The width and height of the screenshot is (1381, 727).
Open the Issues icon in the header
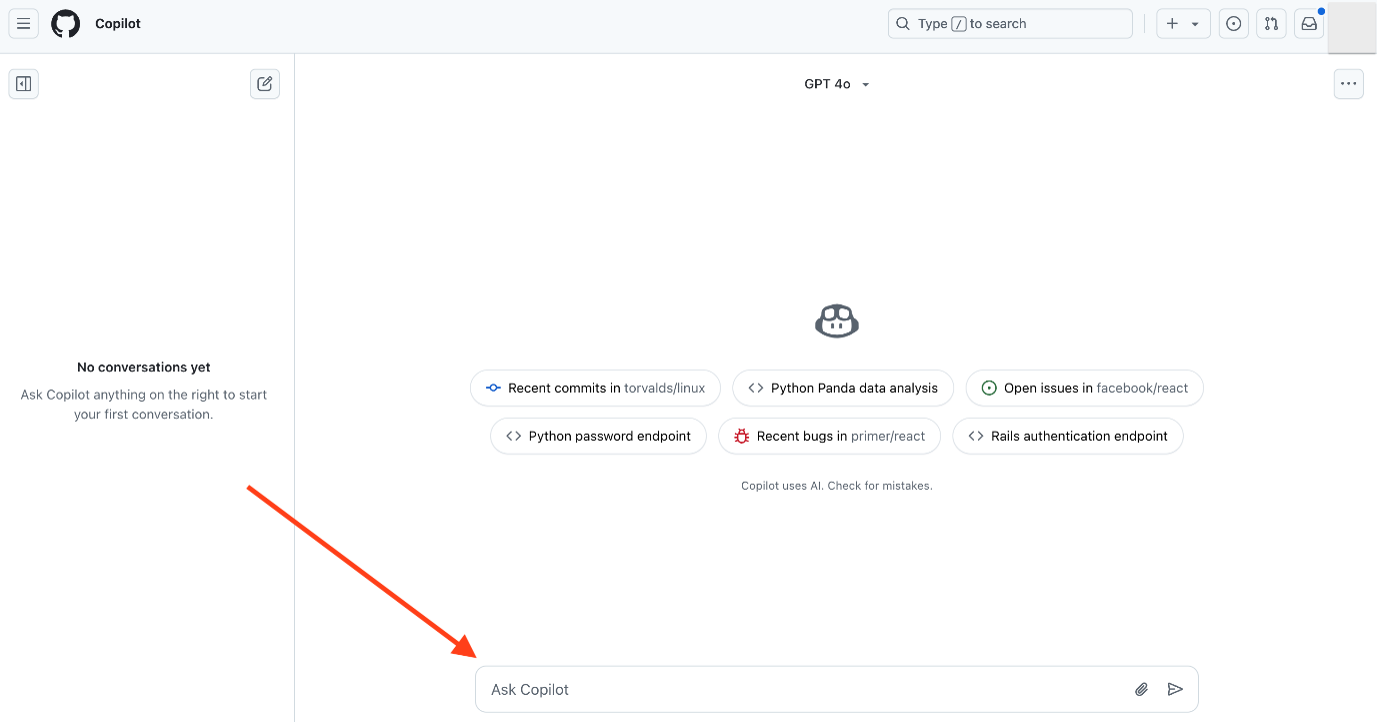coord(1234,24)
